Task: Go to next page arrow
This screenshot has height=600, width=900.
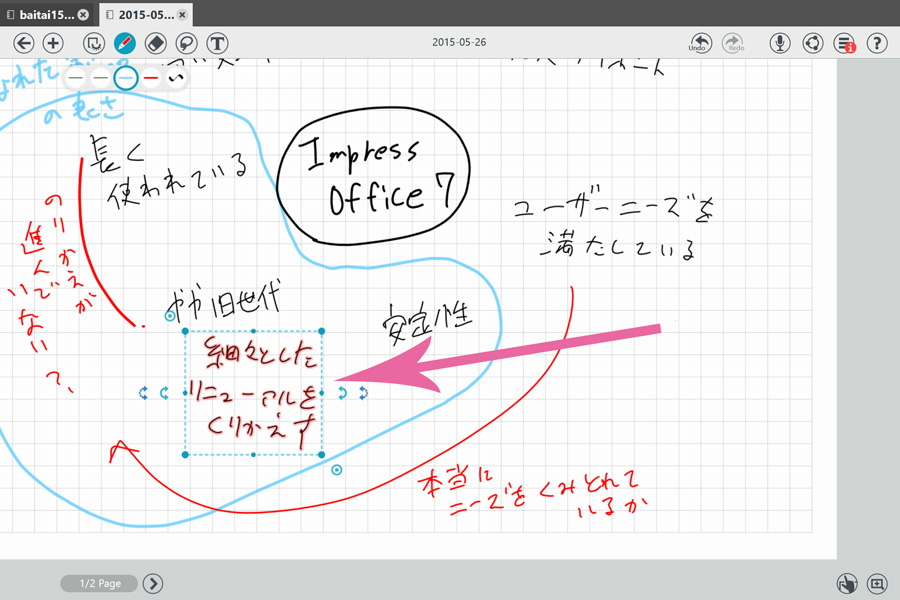Action: (x=152, y=584)
